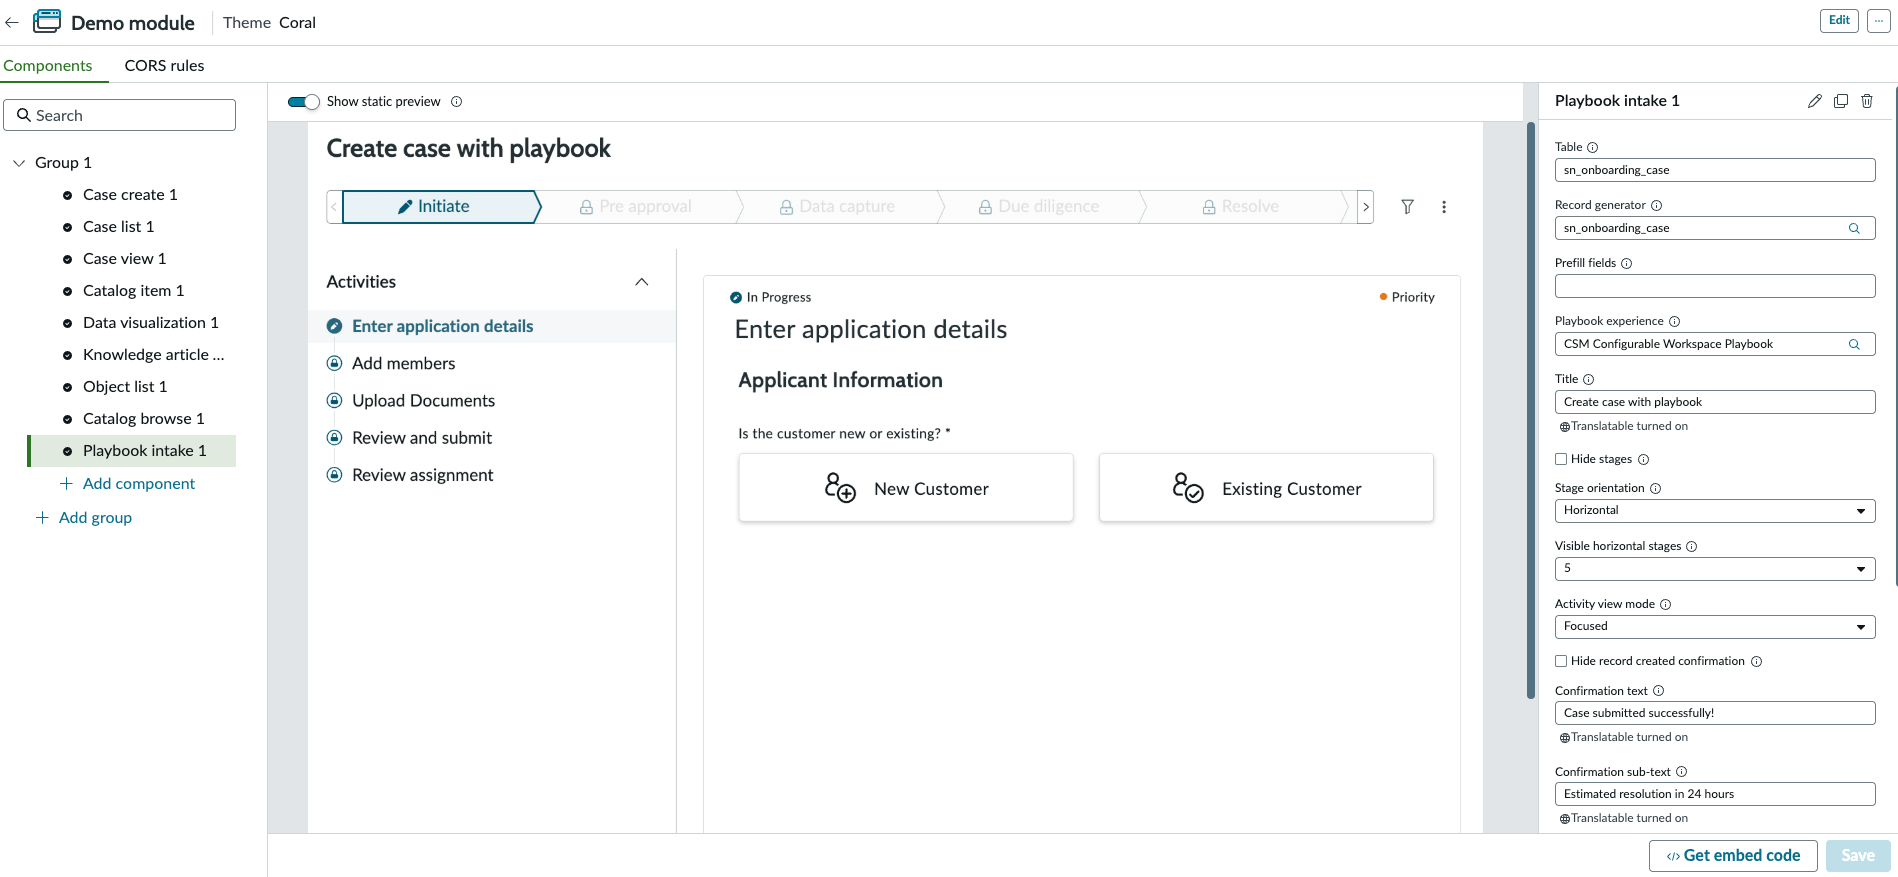
Task: Choose the Existing Customer card
Action: pos(1266,488)
